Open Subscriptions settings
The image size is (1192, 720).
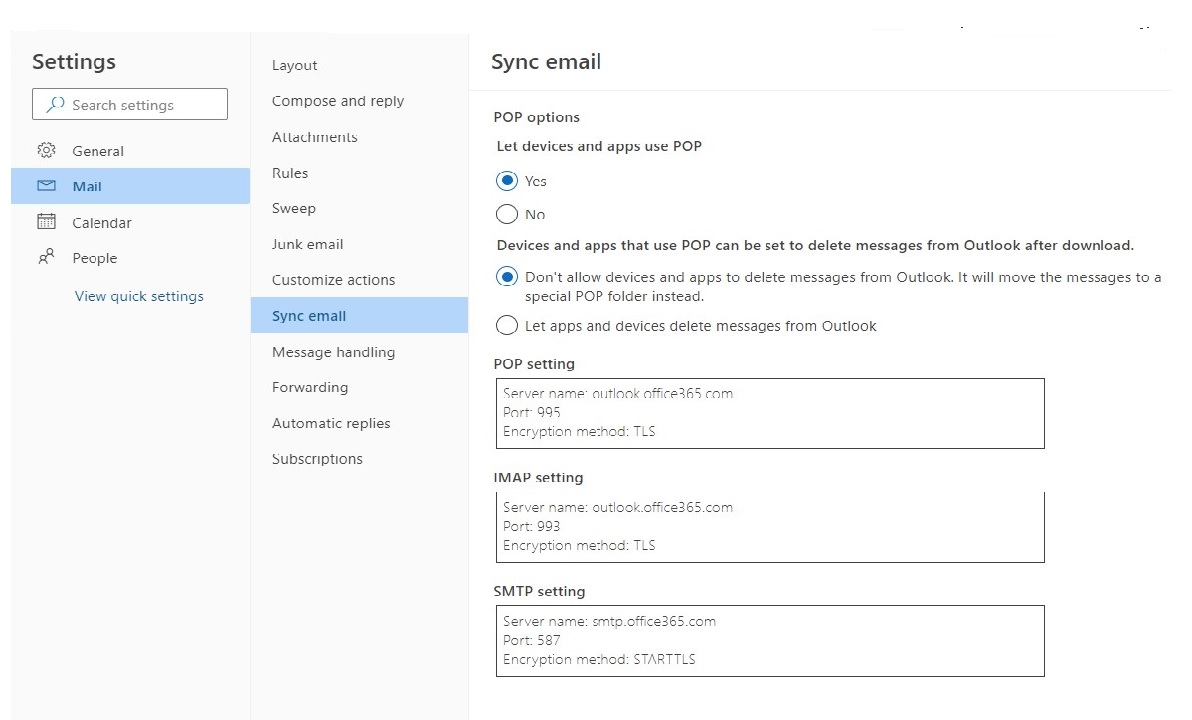tap(318, 459)
